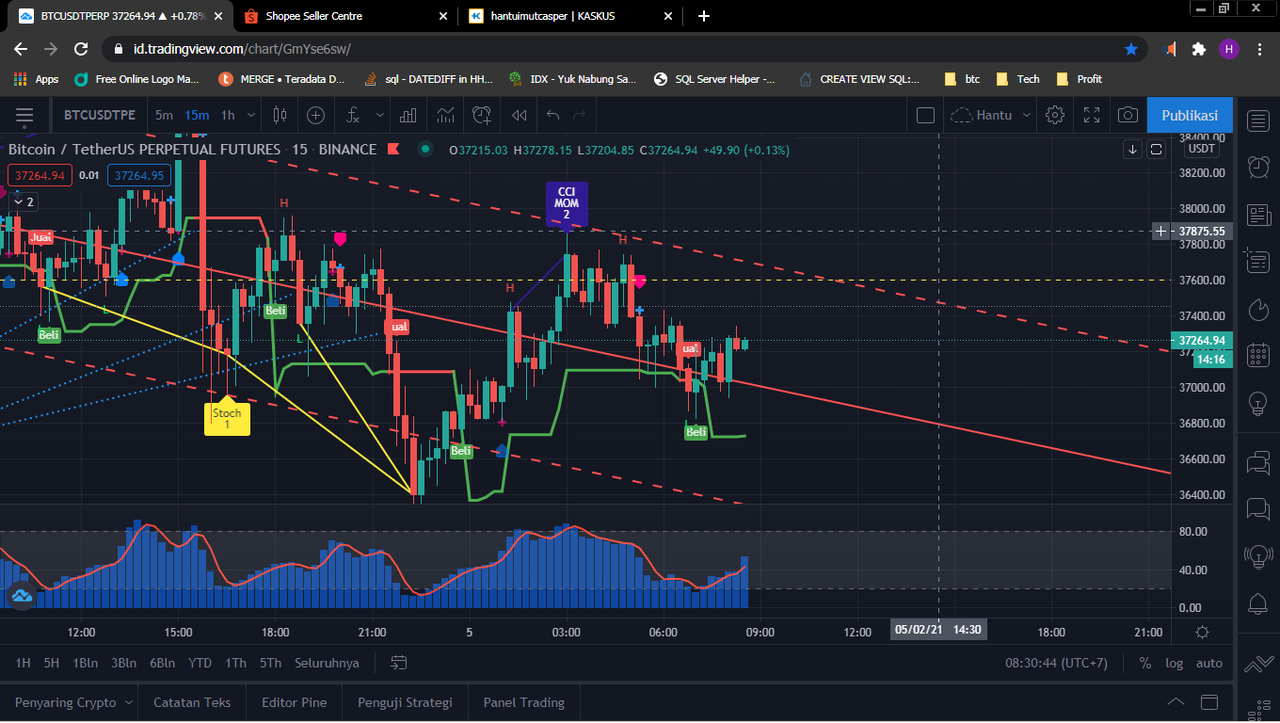Expand the time interval dropdown arrow

251,115
